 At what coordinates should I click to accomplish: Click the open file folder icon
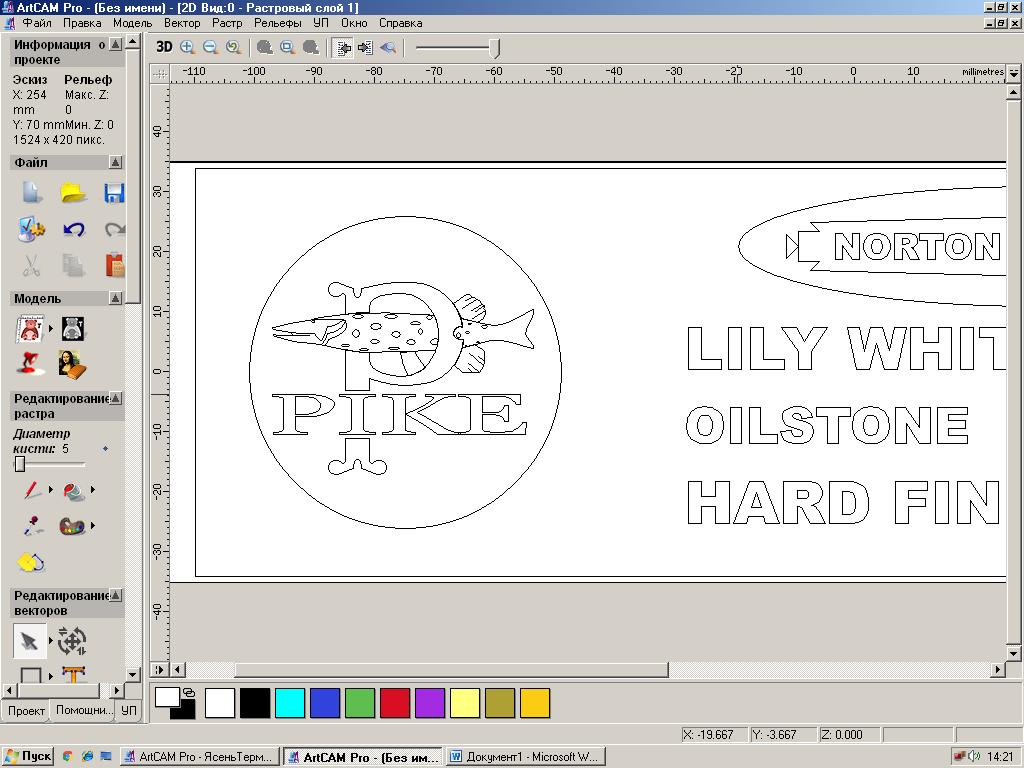[72, 193]
